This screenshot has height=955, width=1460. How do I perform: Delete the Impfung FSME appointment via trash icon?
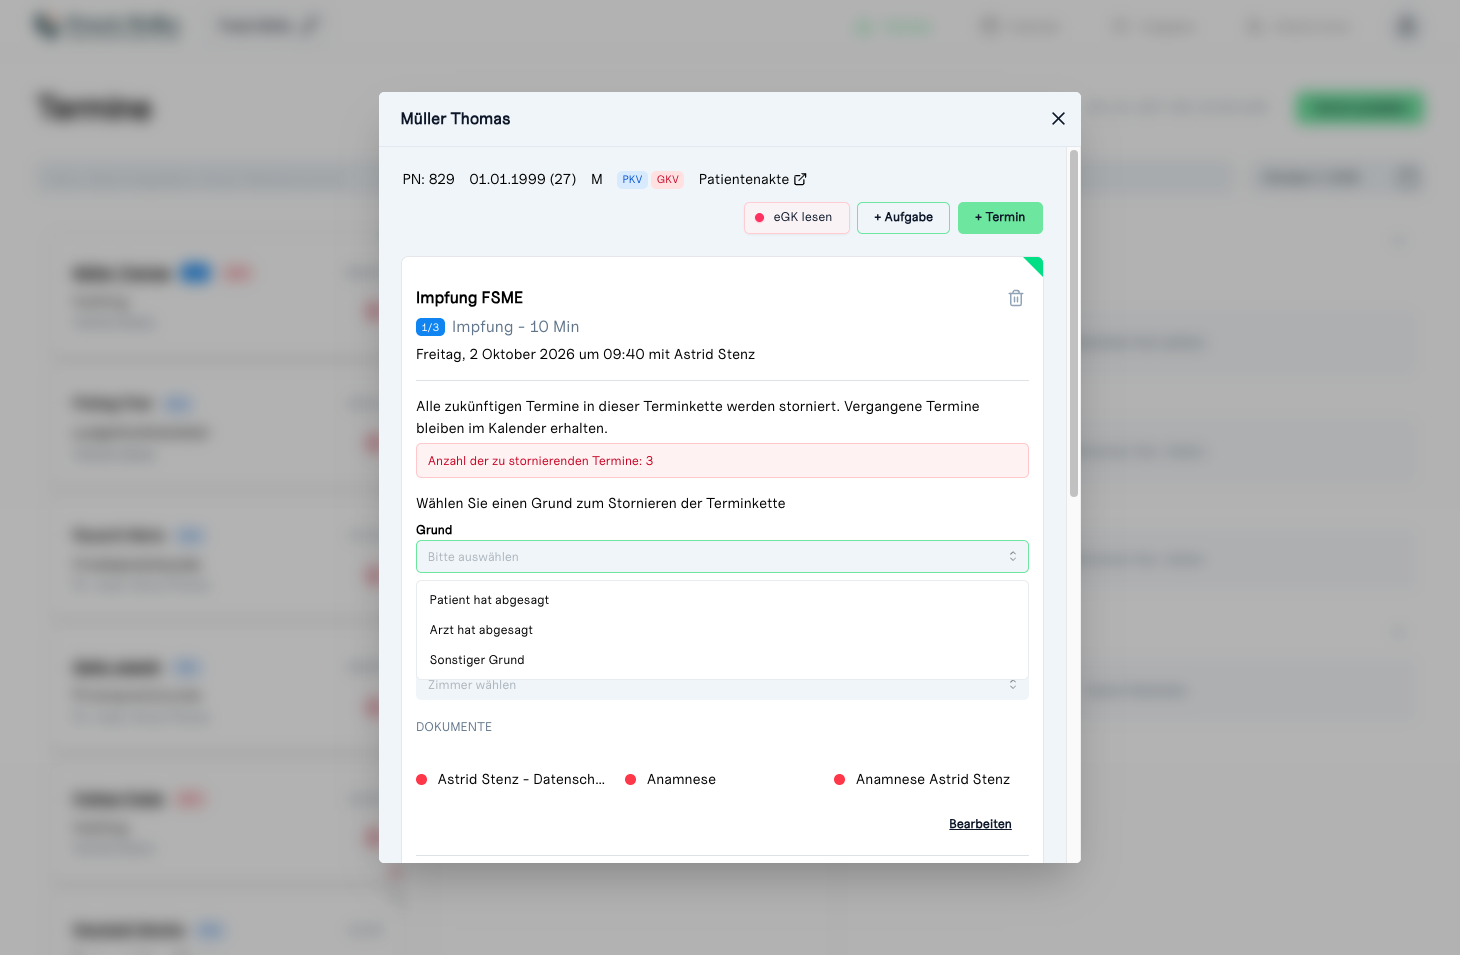[x=1016, y=298]
